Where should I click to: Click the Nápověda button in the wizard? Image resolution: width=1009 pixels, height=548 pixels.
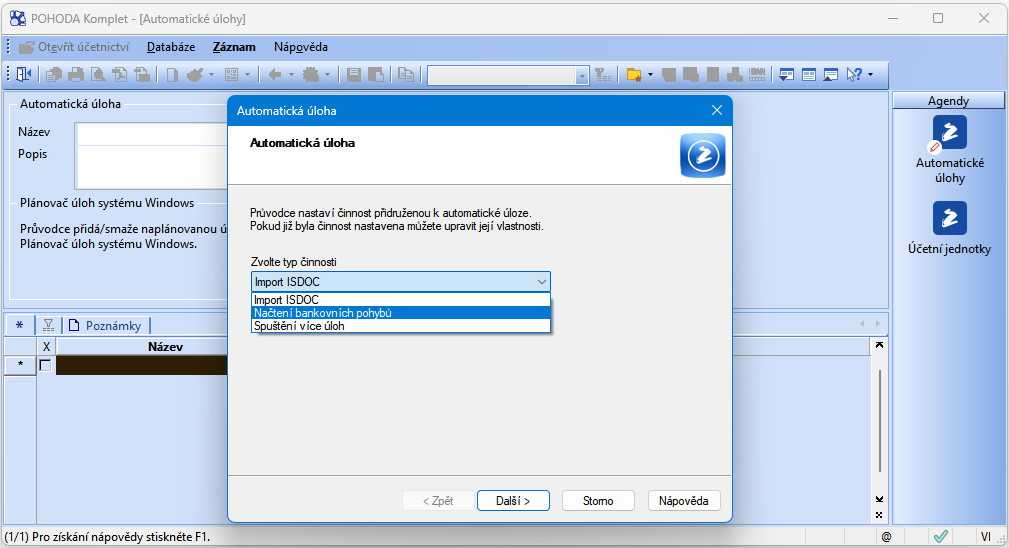pyautogui.click(x=684, y=501)
